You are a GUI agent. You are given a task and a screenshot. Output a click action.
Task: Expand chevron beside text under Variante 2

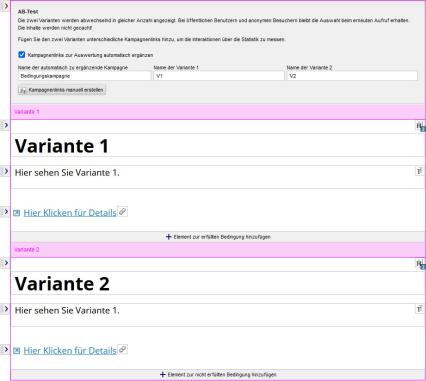[x=5, y=309]
